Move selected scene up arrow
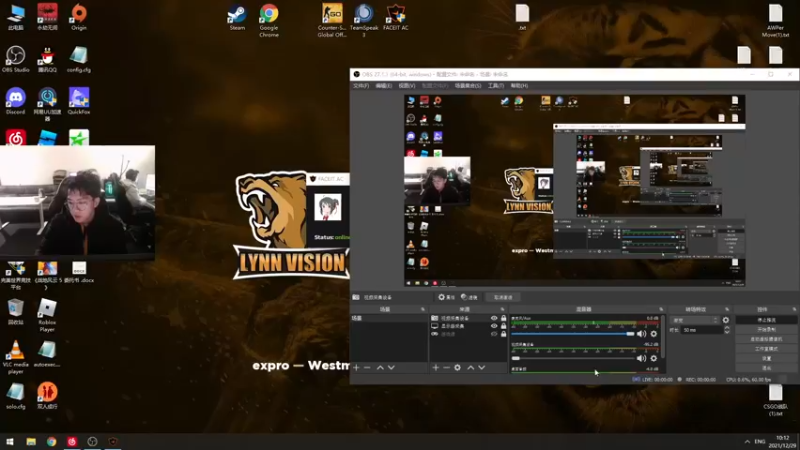Image resolution: width=800 pixels, height=450 pixels. [380, 367]
